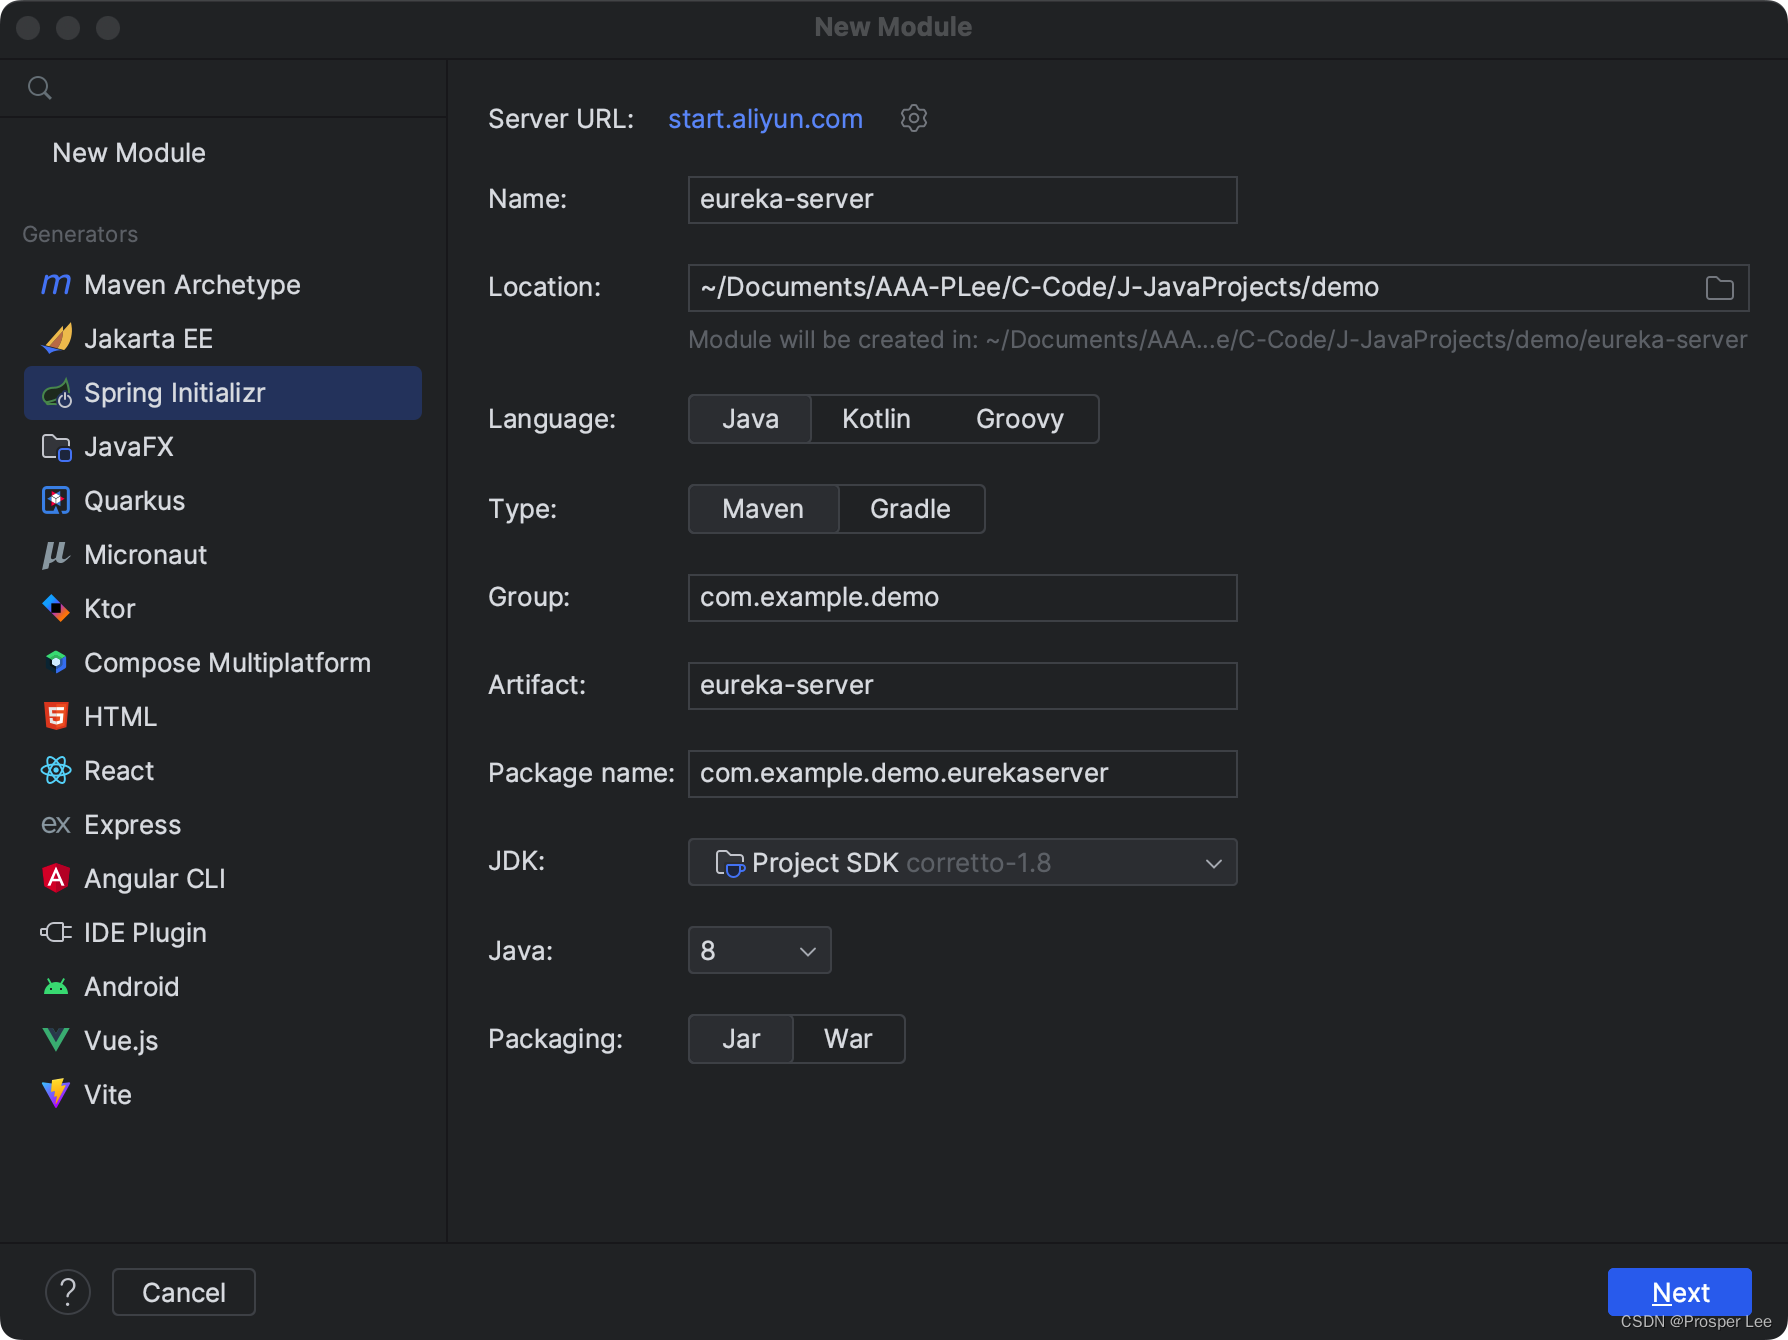Image resolution: width=1788 pixels, height=1340 pixels.
Task: Click the Vite logo icon
Action: pyautogui.click(x=56, y=1094)
